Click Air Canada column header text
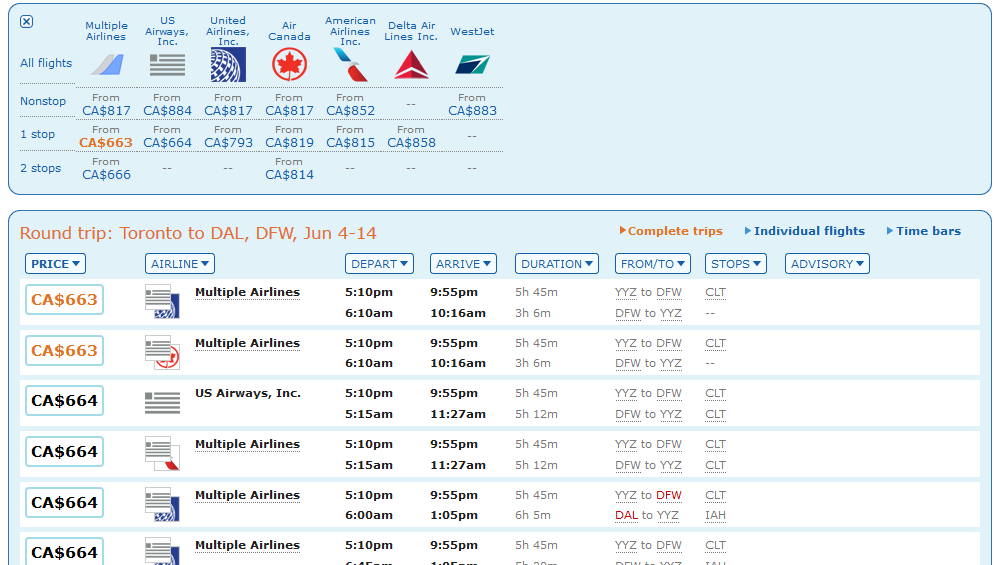Image resolution: width=997 pixels, height=565 pixels. point(289,31)
